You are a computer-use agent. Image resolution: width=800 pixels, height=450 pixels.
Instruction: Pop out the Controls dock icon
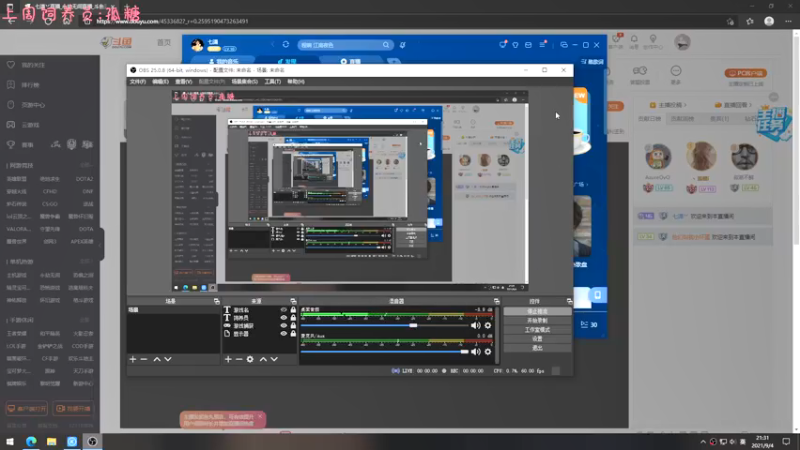(x=569, y=301)
